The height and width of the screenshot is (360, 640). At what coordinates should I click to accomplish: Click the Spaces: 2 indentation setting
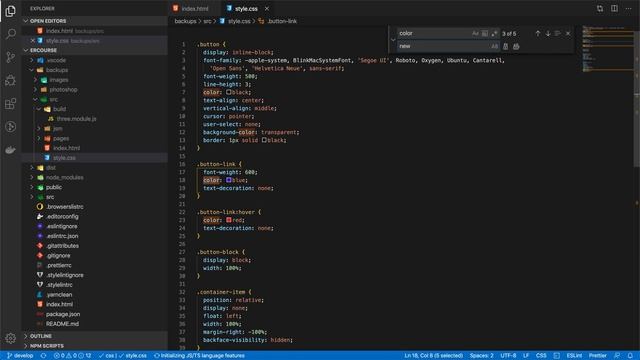pyautogui.click(x=481, y=356)
